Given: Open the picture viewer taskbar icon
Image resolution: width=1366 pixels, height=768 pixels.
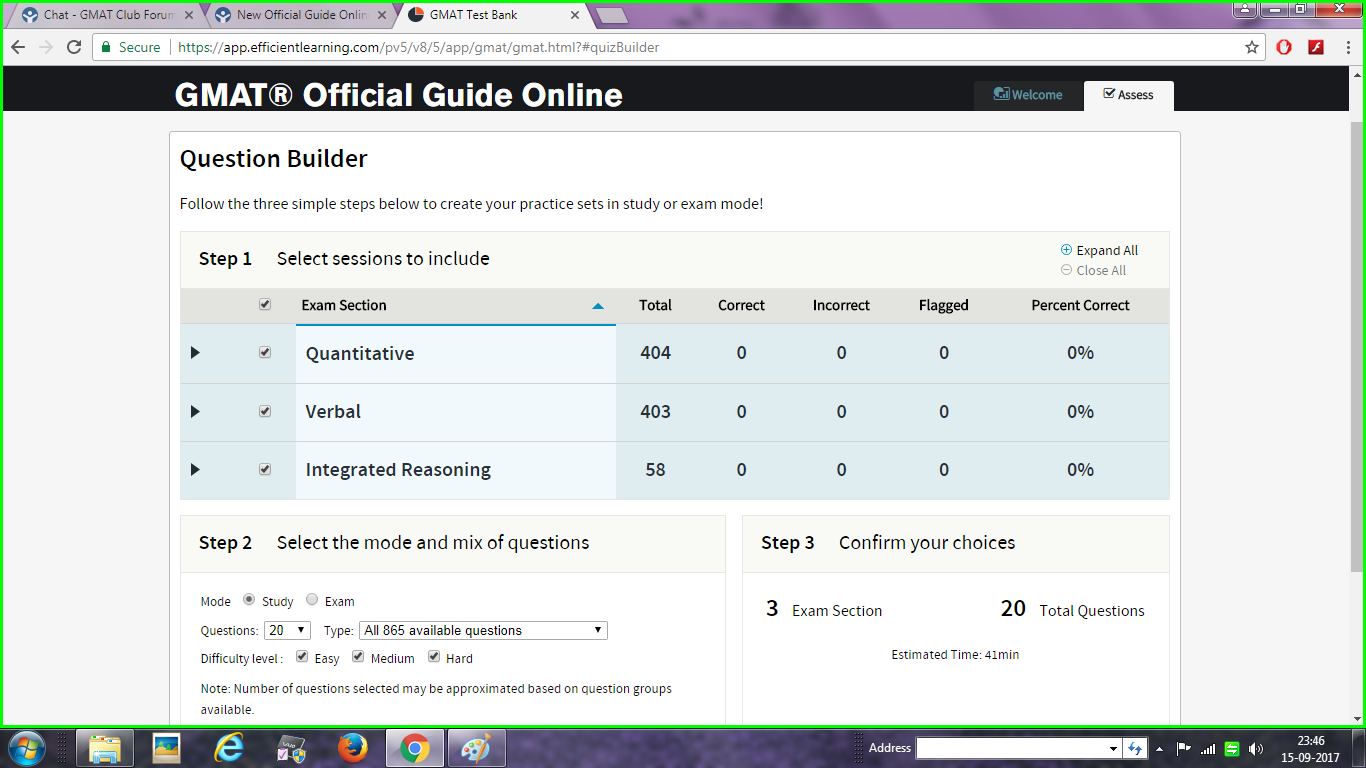Looking at the screenshot, I should (166, 748).
